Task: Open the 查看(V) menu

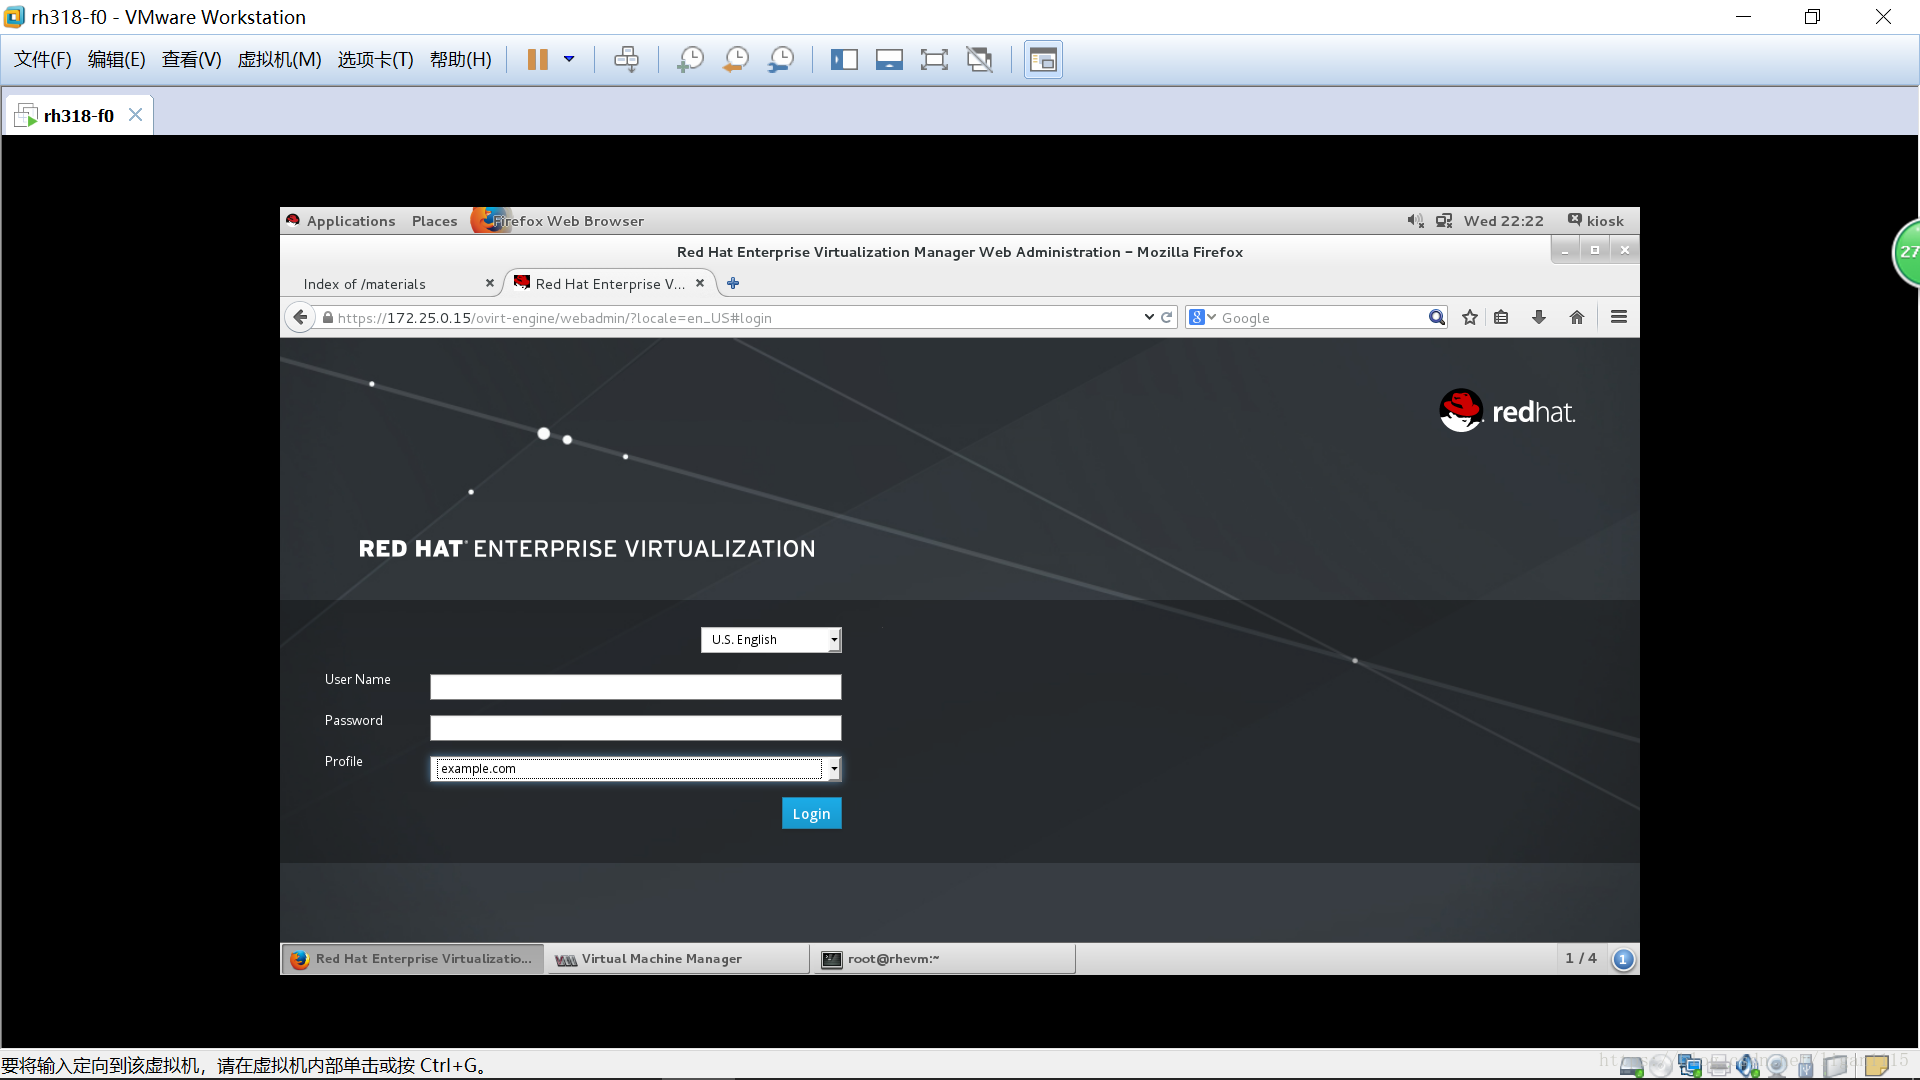Action: (192, 60)
